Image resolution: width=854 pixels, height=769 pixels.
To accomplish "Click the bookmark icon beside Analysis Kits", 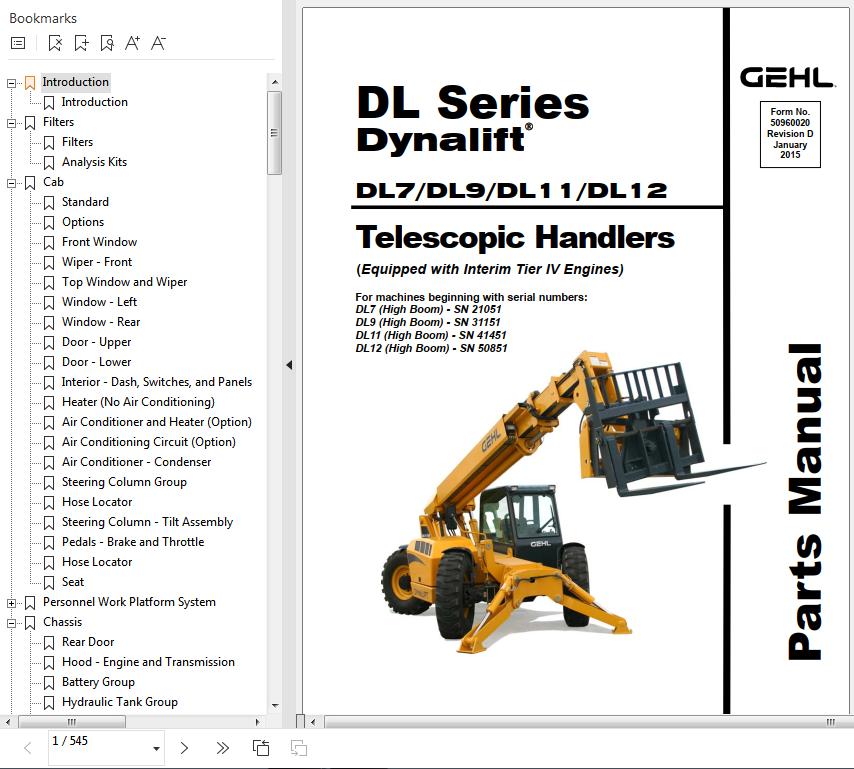I will (x=49, y=162).
